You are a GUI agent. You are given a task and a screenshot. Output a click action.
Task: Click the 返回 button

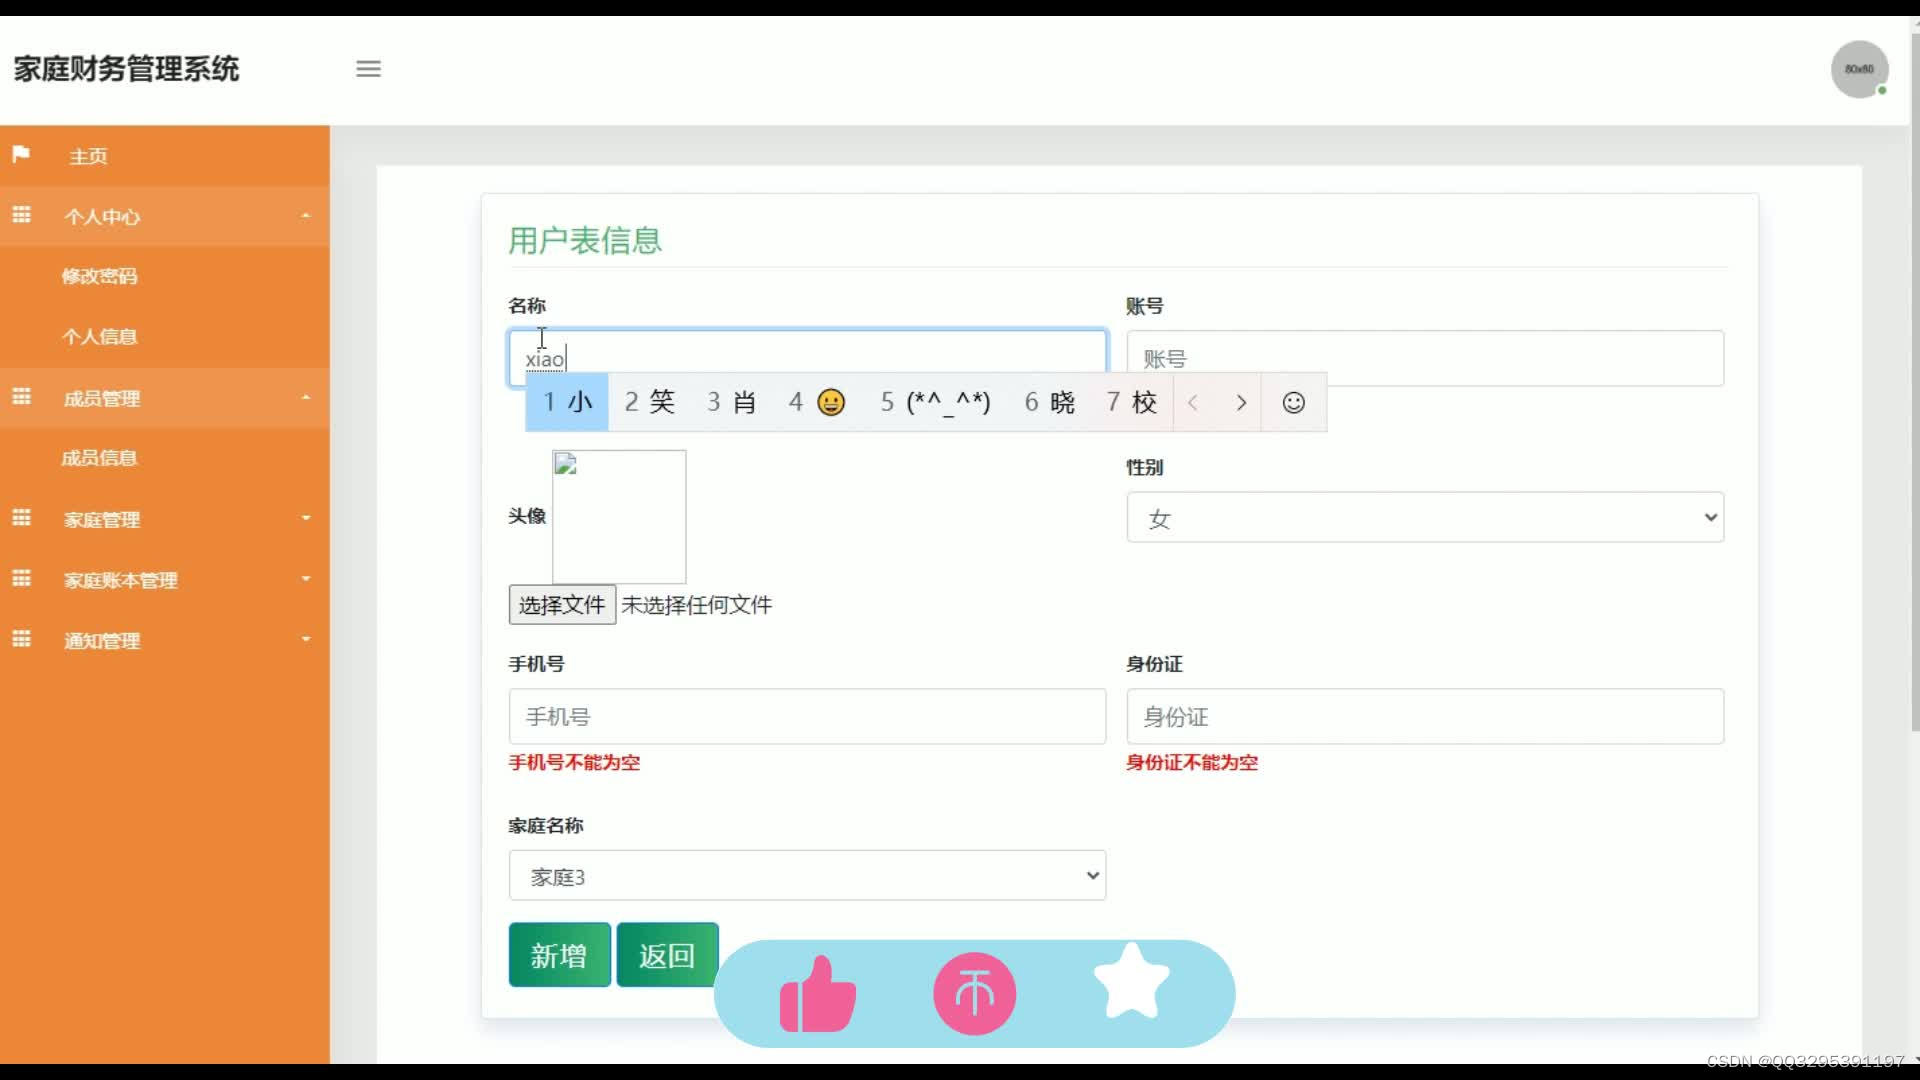pos(667,955)
